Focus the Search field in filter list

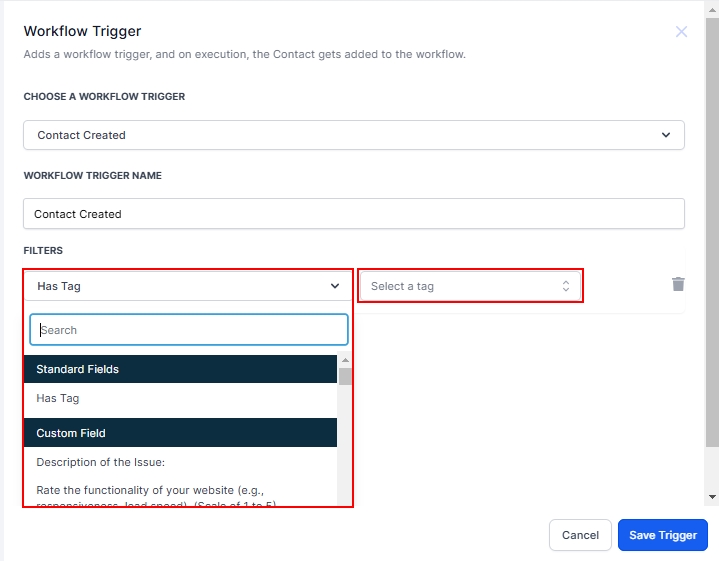pyautogui.click(x=189, y=330)
